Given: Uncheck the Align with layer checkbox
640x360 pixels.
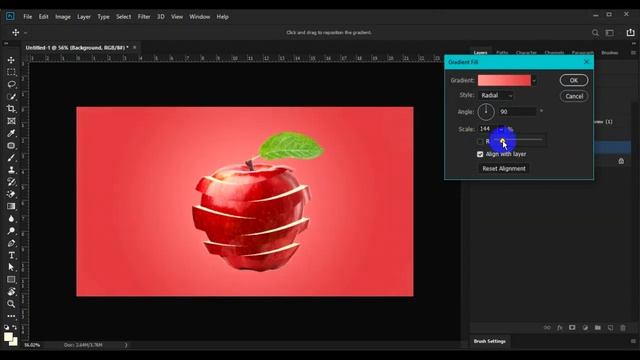Looking at the screenshot, I should click(x=480, y=154).
